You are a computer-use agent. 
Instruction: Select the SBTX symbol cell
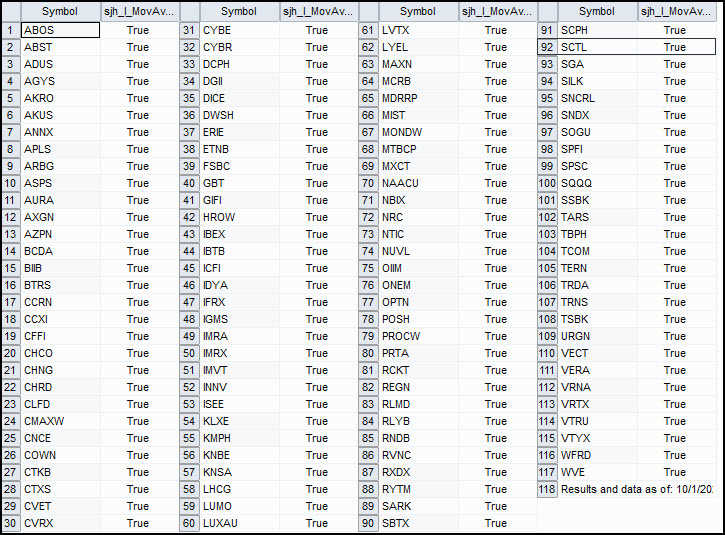(x=418, y=523)
